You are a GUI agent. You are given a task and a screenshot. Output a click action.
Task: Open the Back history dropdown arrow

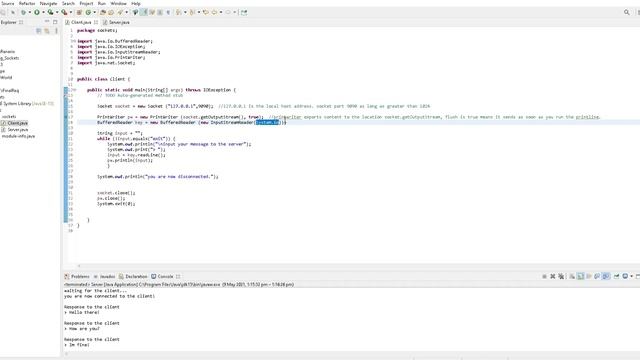[221, 12]
